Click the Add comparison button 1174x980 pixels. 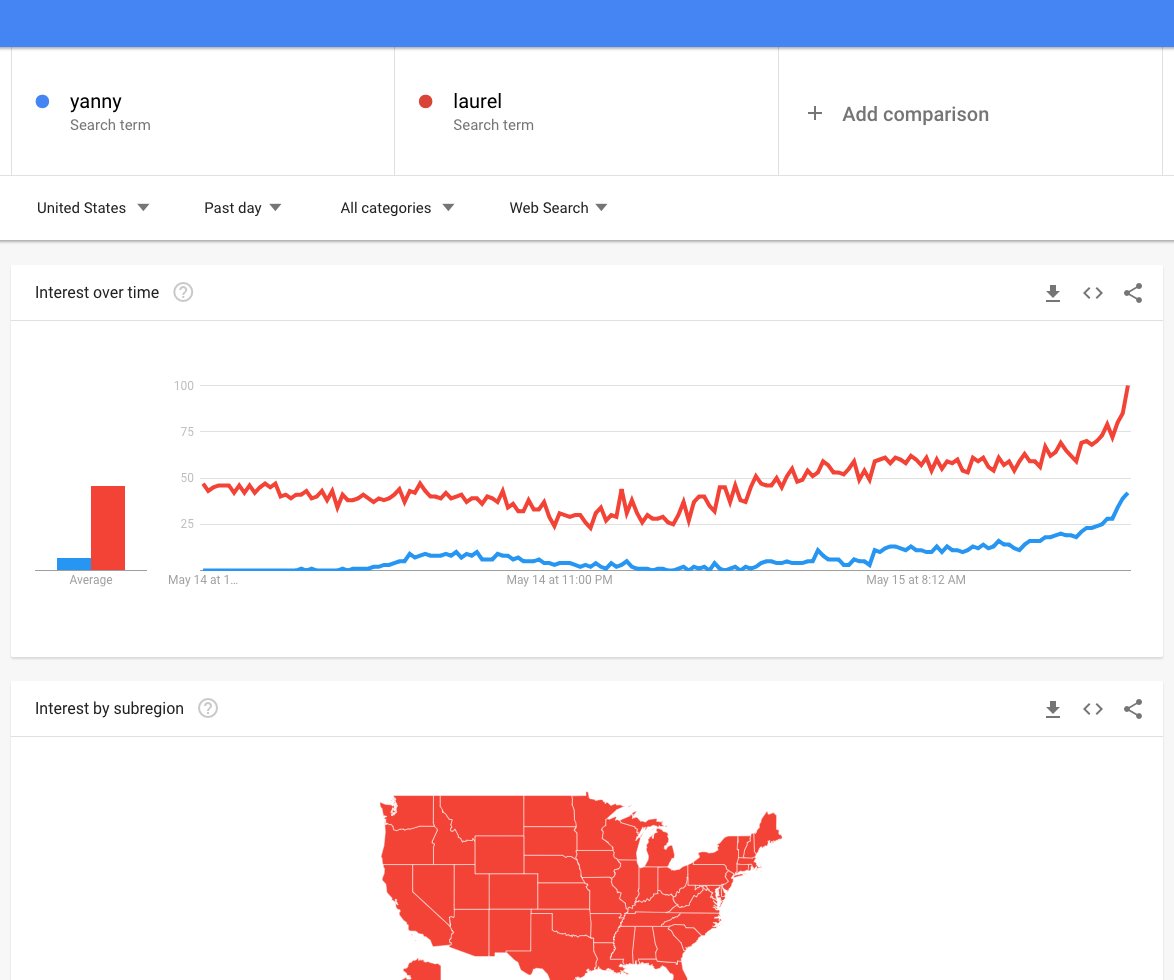point(915,114)
